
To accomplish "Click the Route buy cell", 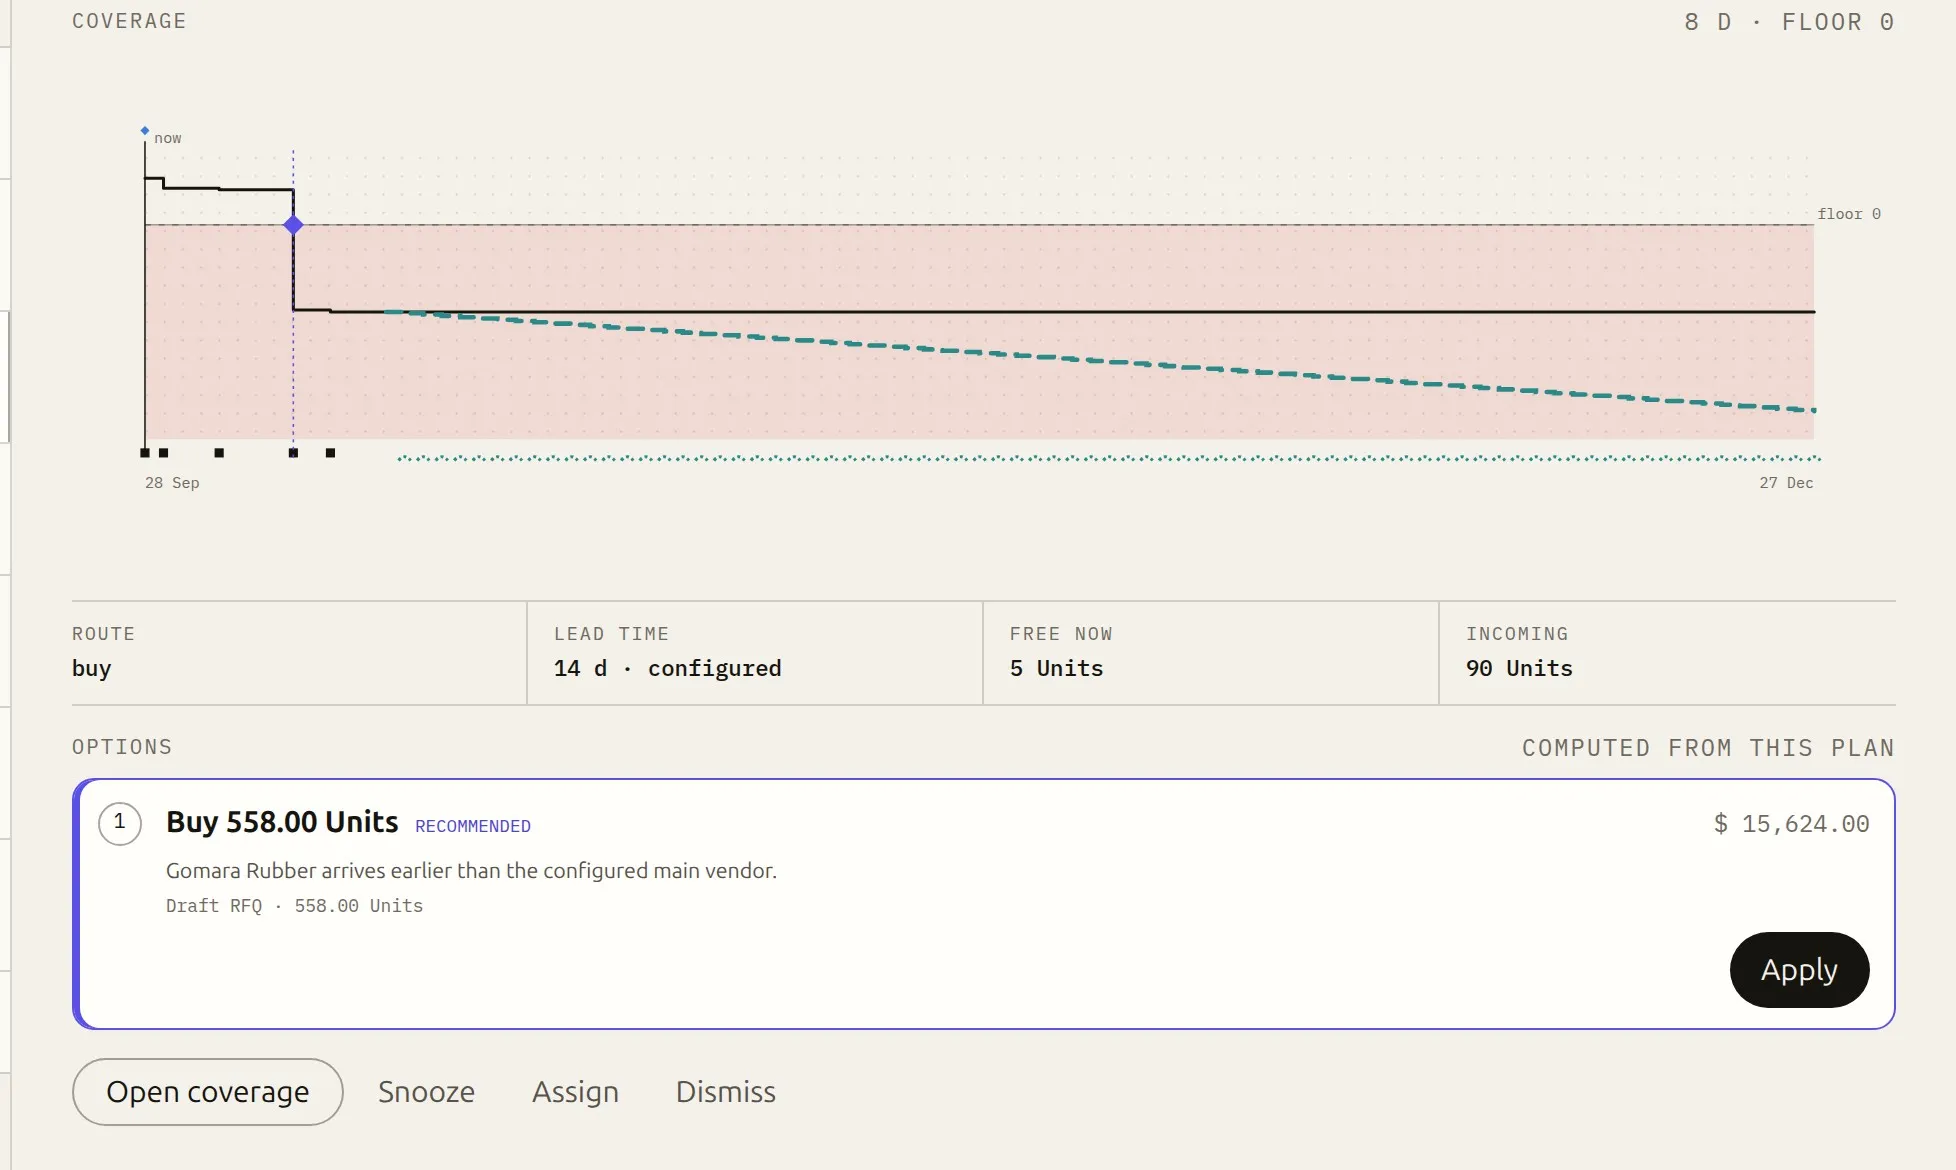I will coord(299,653).
